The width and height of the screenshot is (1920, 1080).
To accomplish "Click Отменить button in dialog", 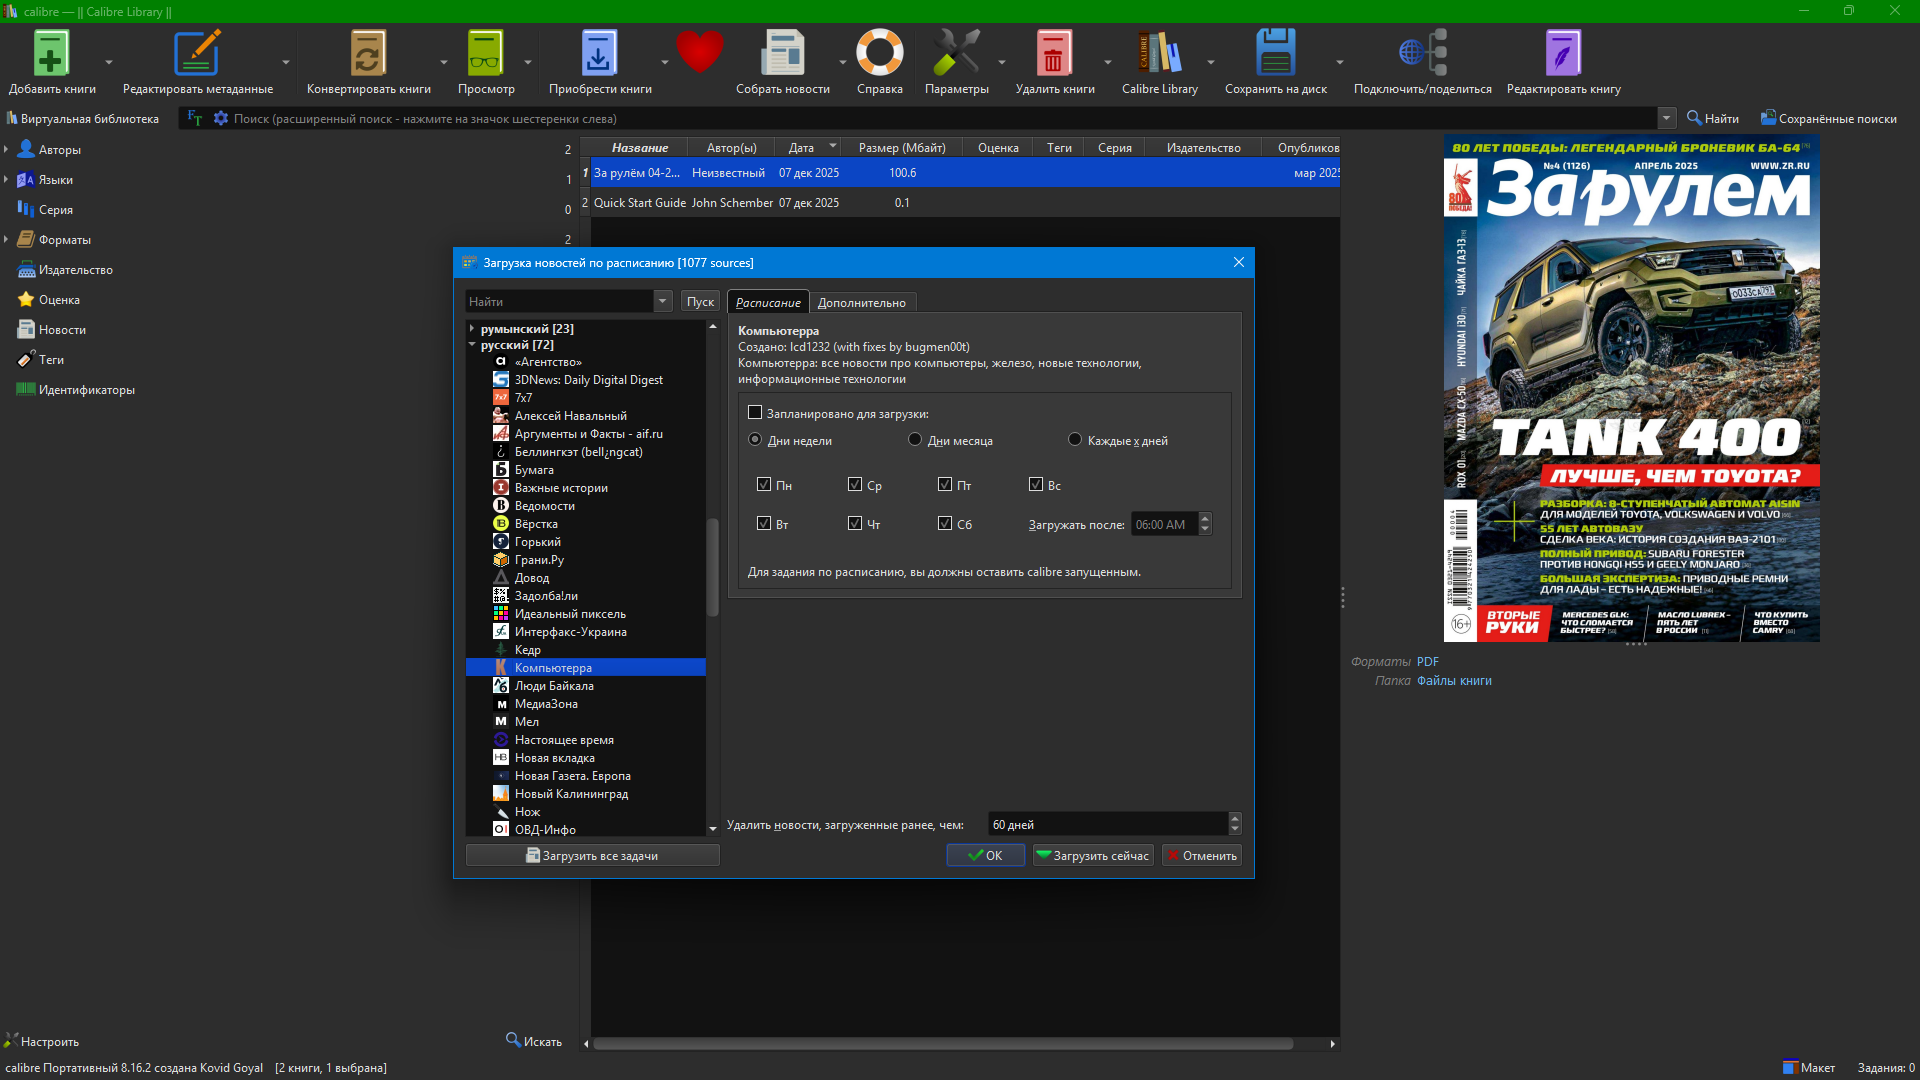I will point(1201,856).
